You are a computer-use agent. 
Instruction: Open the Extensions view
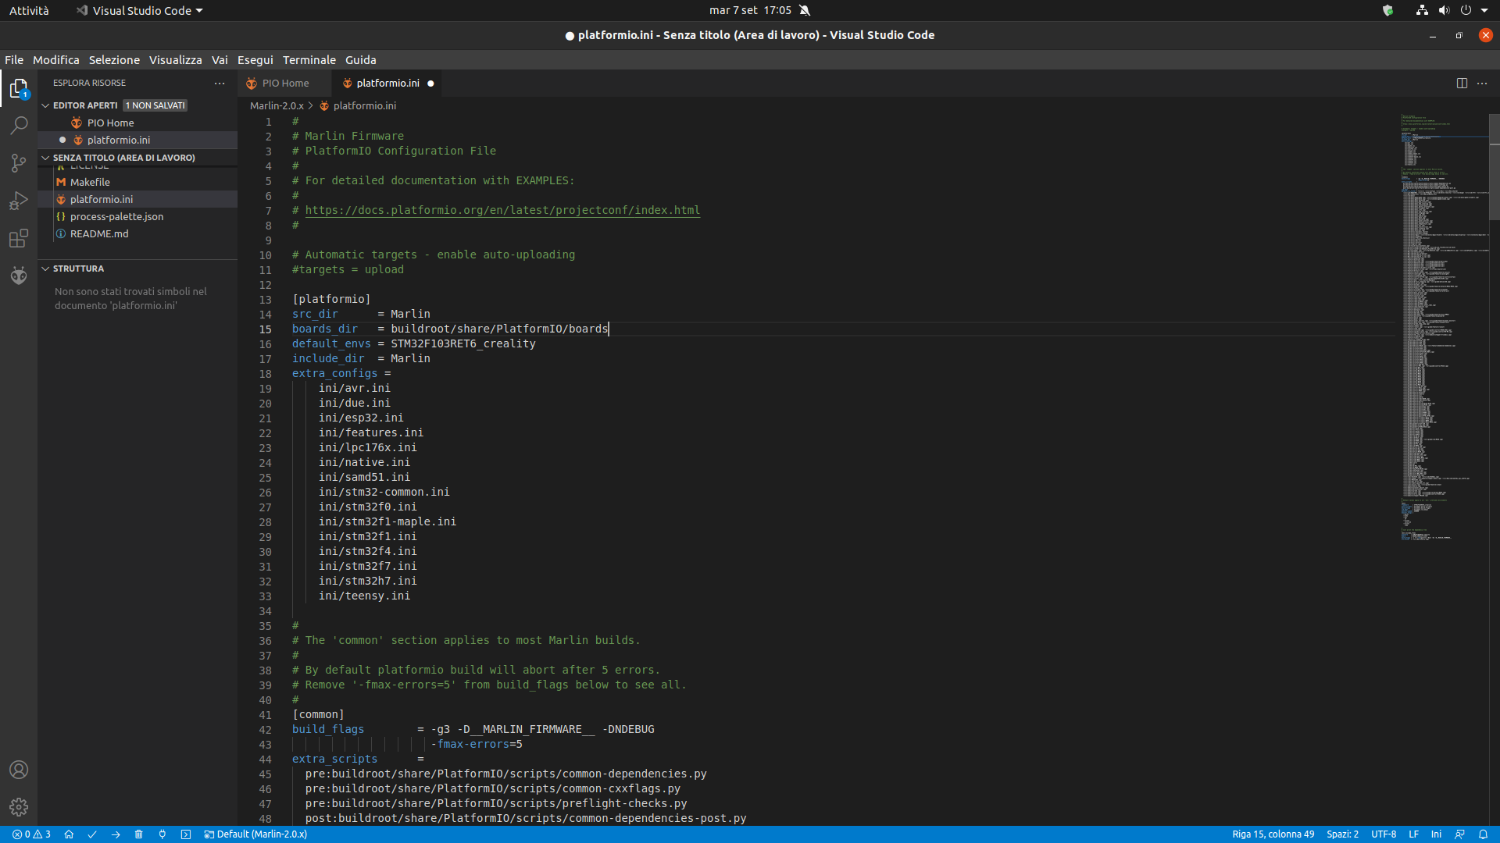coord(19,239)
